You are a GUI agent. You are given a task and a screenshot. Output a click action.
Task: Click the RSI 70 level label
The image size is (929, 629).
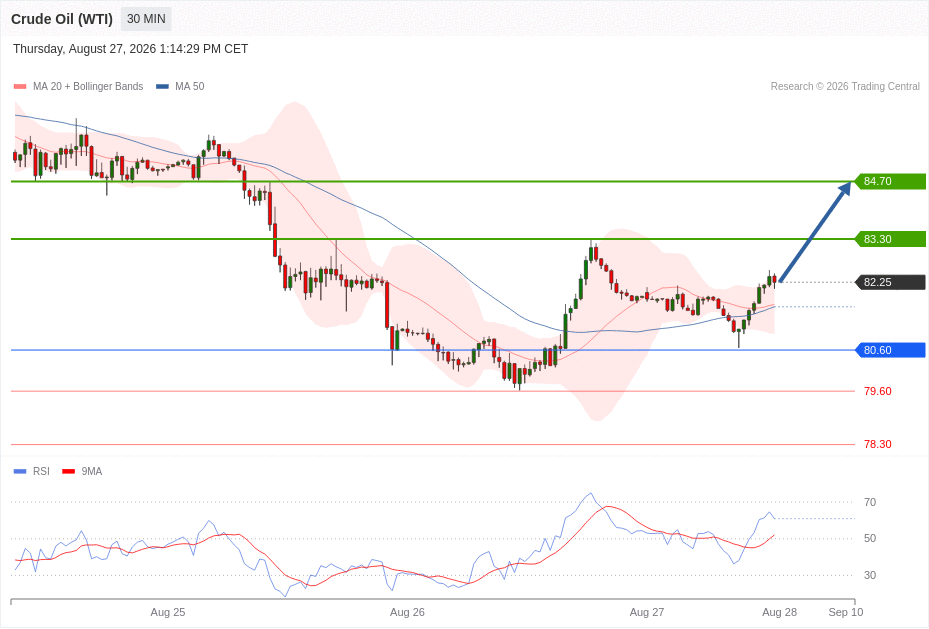(x=870, y=502)
